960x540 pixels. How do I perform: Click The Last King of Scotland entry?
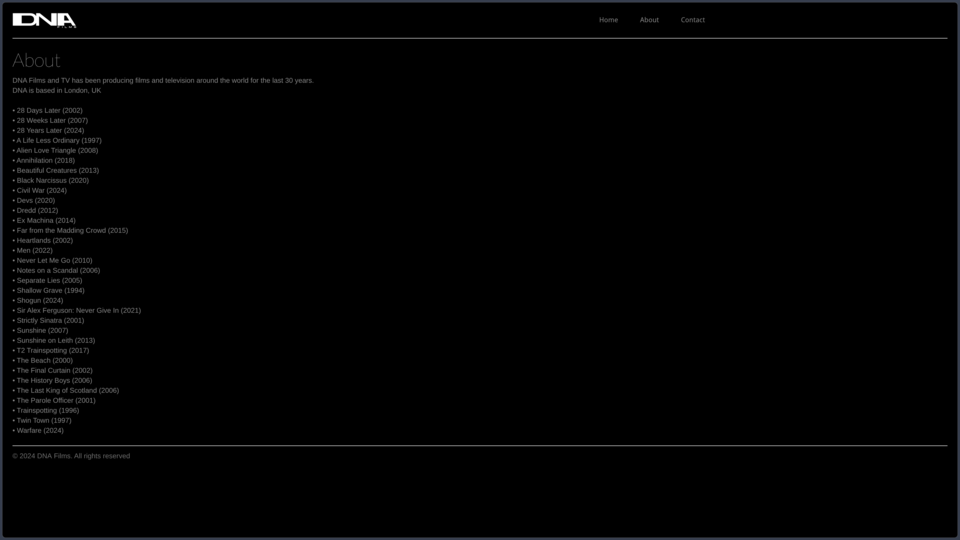66,391
